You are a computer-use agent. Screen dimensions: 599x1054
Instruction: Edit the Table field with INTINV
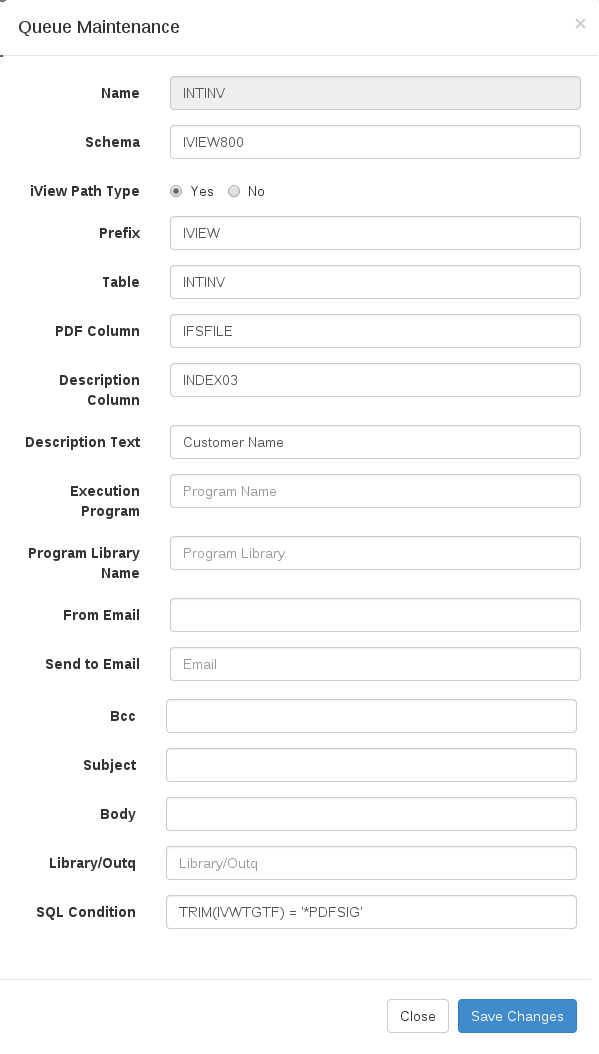click(x=375, y=282)
